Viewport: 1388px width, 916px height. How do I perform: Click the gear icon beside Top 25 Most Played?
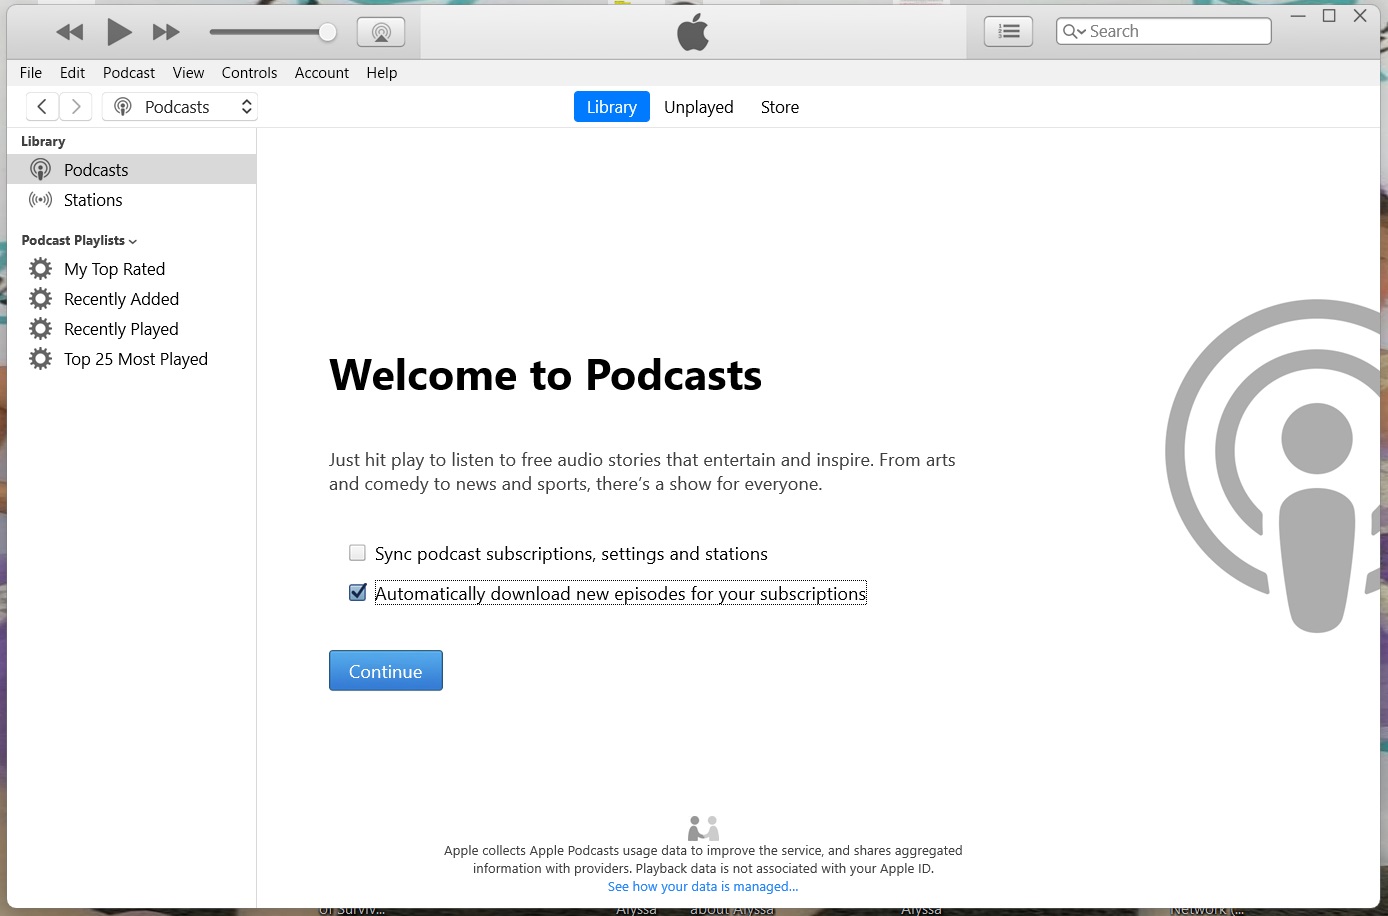40,359
